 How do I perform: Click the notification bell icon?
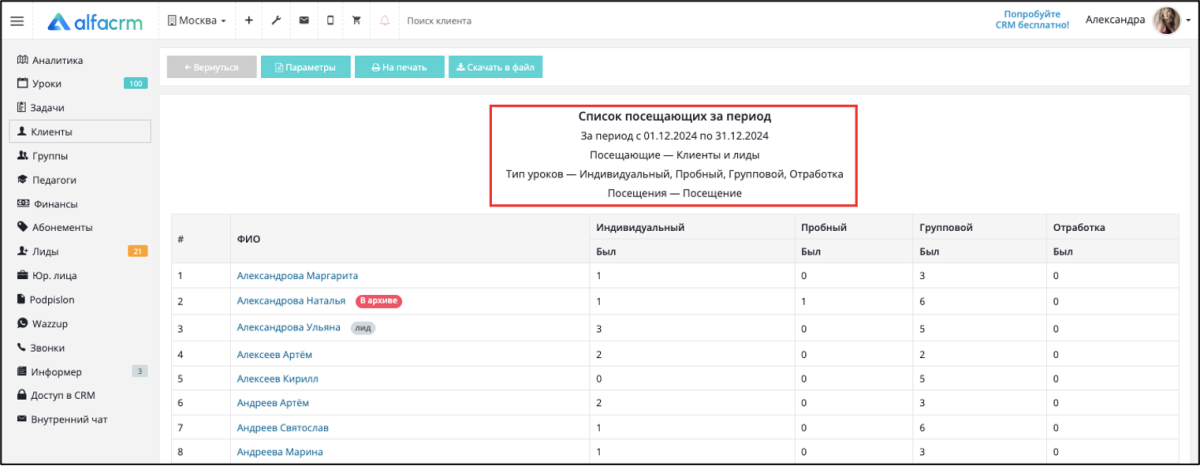click(385, 20)
